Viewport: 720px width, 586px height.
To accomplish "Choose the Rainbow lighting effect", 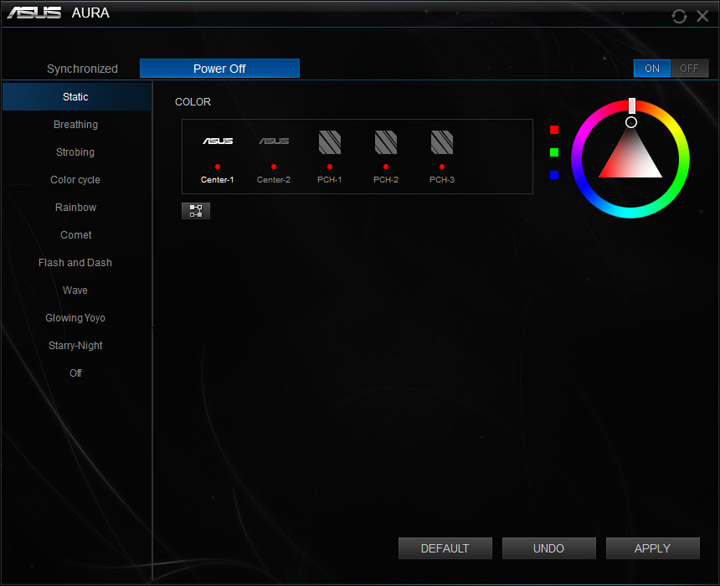I will pyautogui.click(x=76, y=207).
